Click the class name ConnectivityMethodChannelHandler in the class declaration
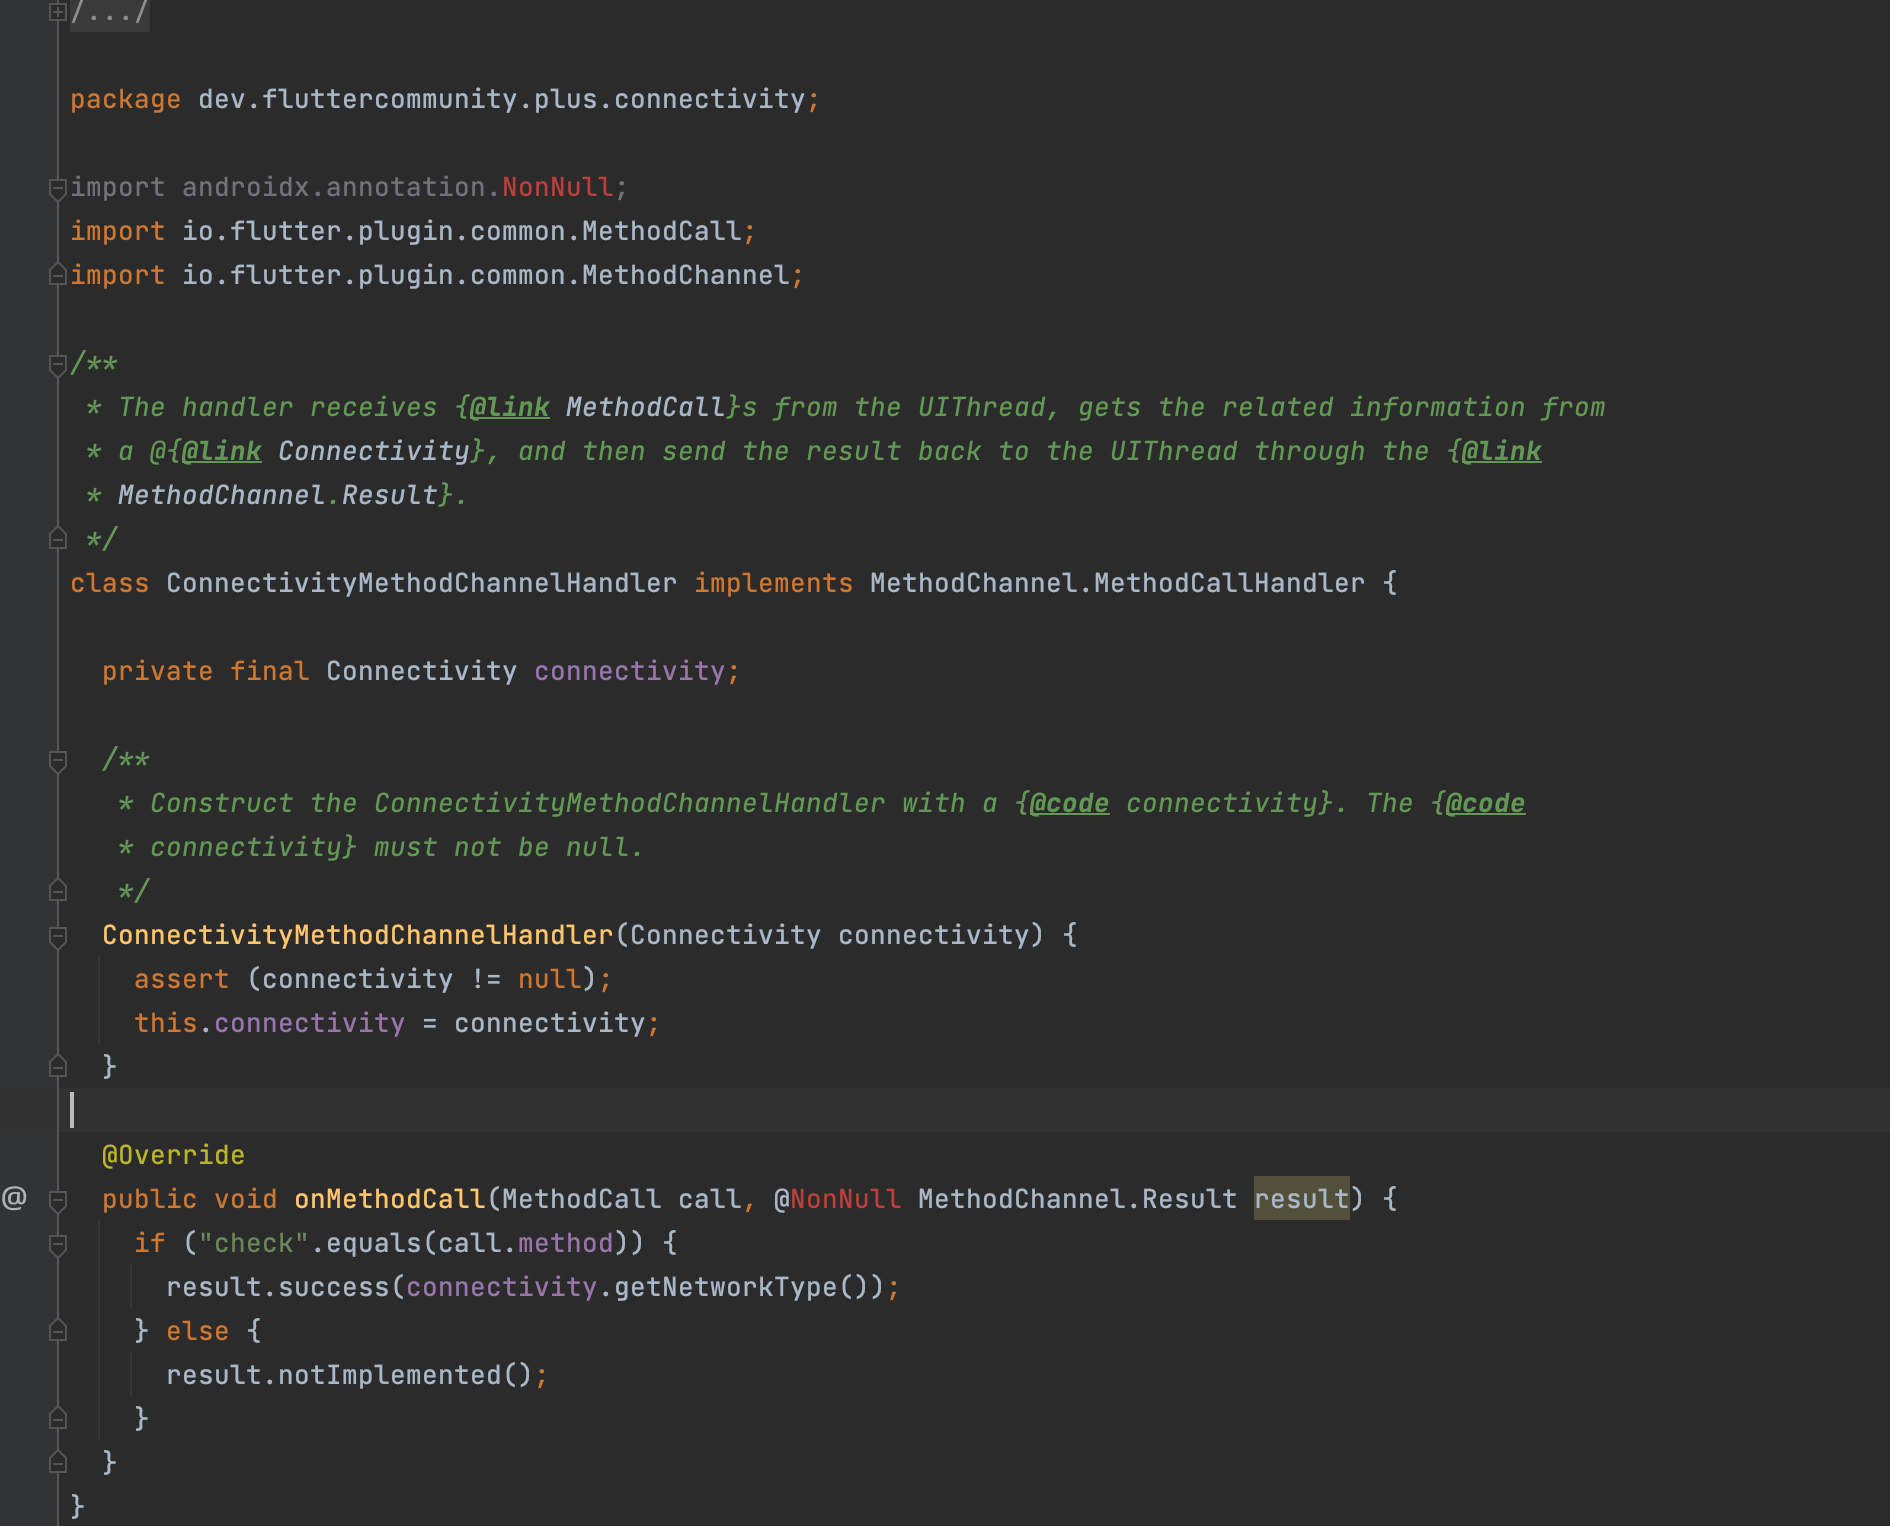This screenshot has width=1890, height=1526. tap(421, 583)
